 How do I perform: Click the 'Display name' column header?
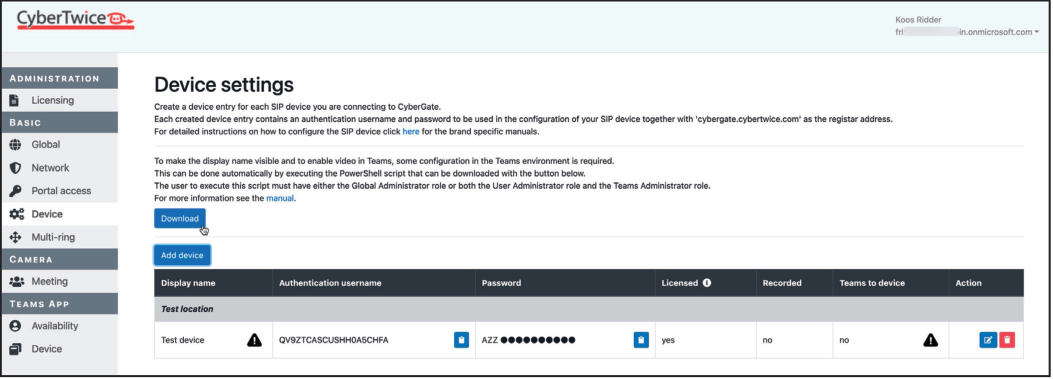click(188, 283)
